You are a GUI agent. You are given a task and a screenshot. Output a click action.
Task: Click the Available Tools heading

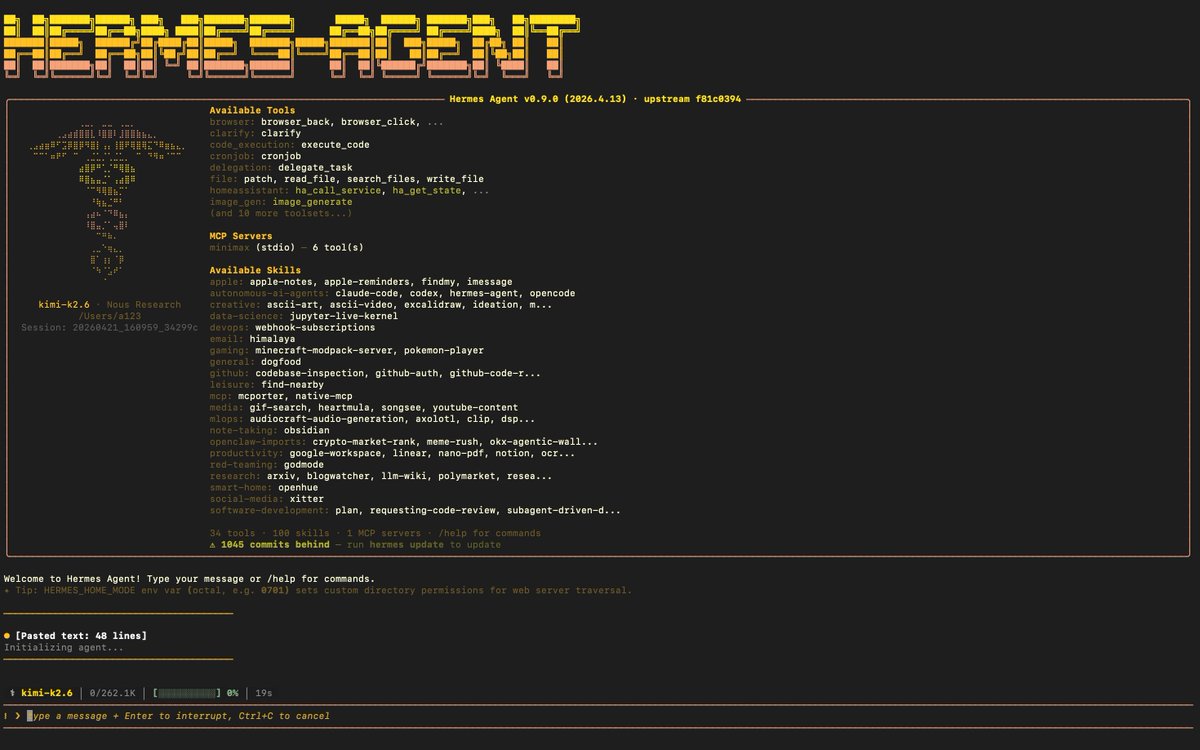(252, 111)
